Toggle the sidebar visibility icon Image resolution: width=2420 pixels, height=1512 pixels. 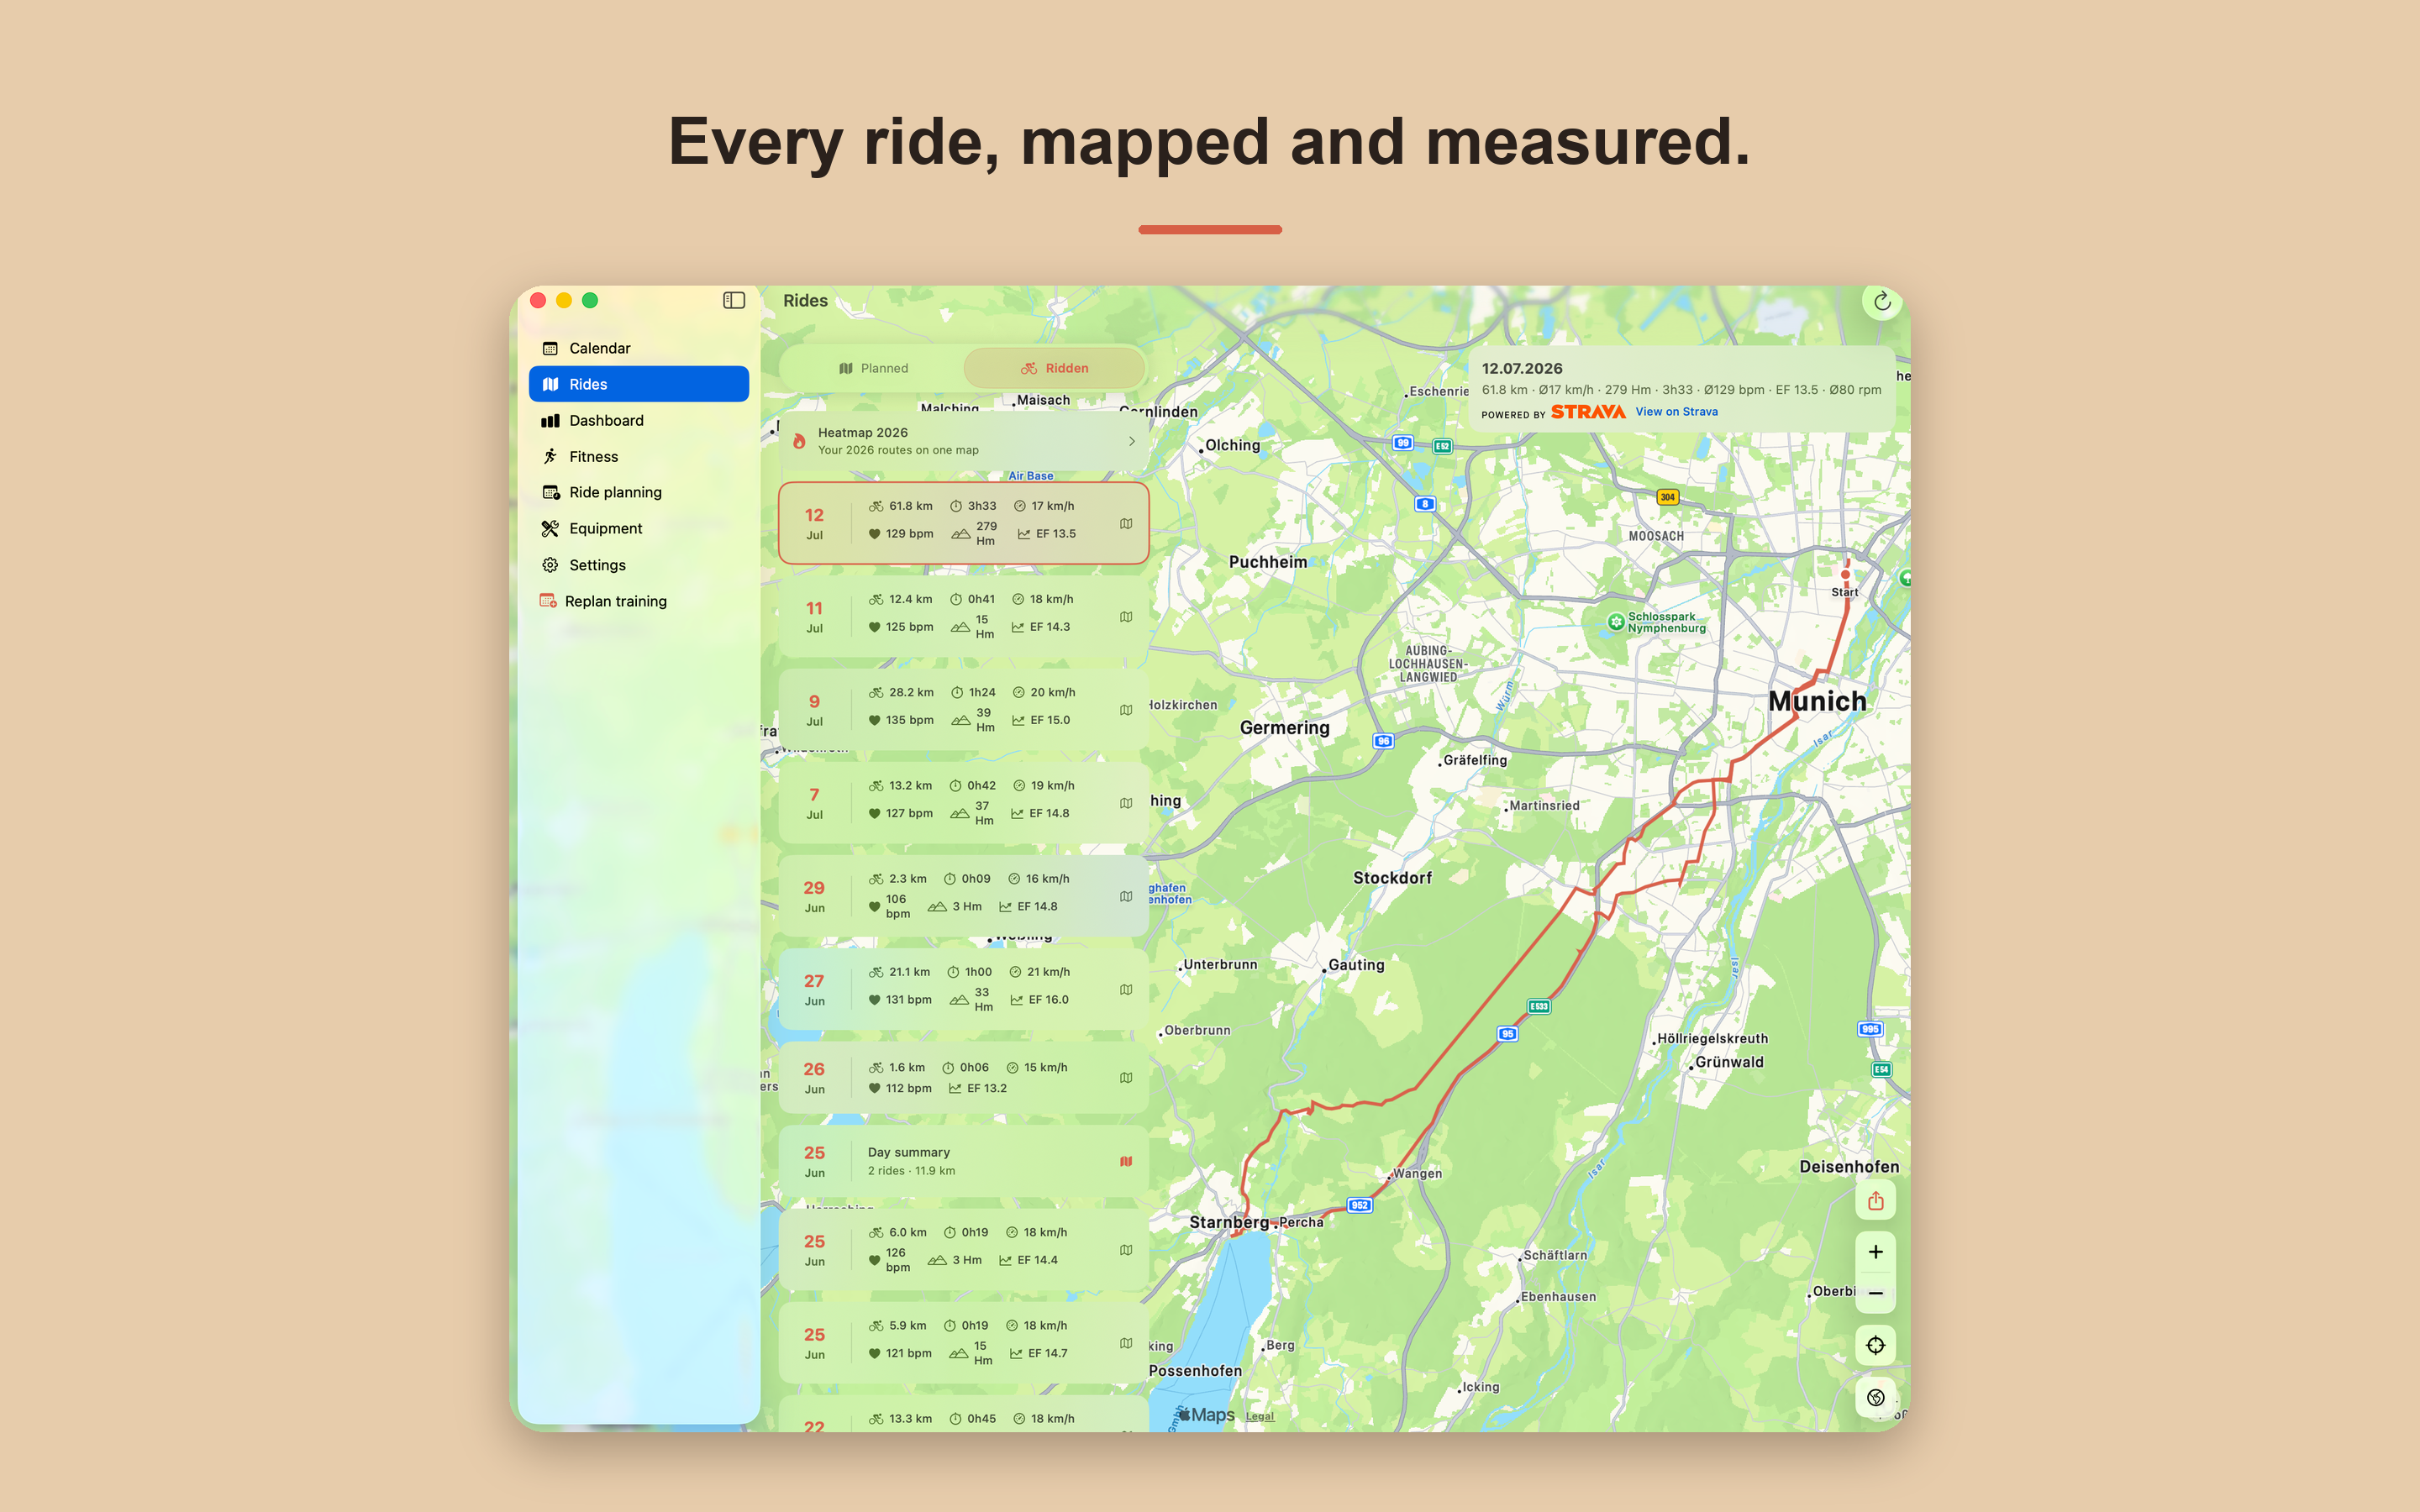[733, 300]
